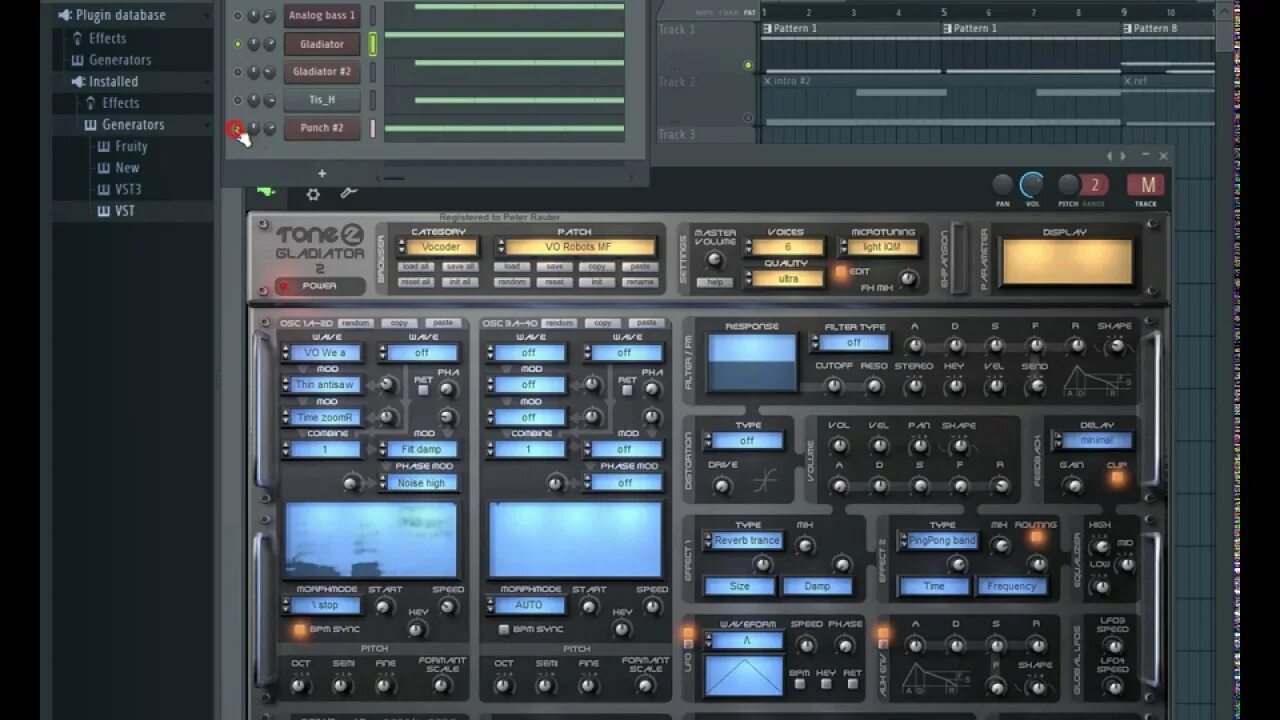Enable the LFO BPM checkbox
The image size is (1280, 720).
[799, 685]
